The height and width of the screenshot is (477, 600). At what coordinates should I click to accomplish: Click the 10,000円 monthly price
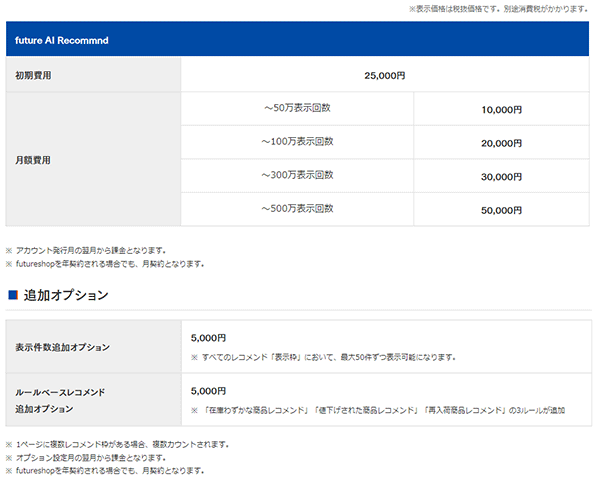tap(502, 110)
